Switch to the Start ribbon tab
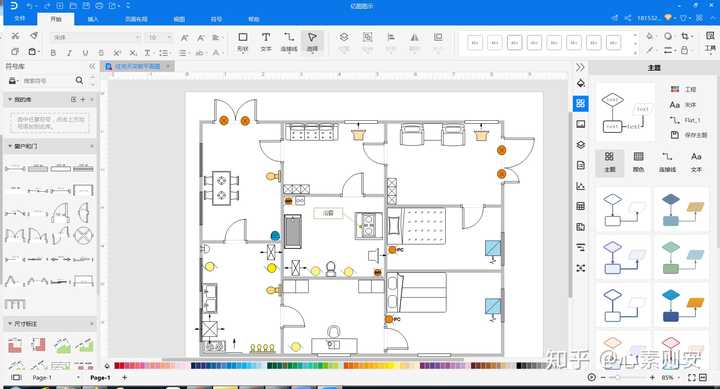 (x=56, y=19)
